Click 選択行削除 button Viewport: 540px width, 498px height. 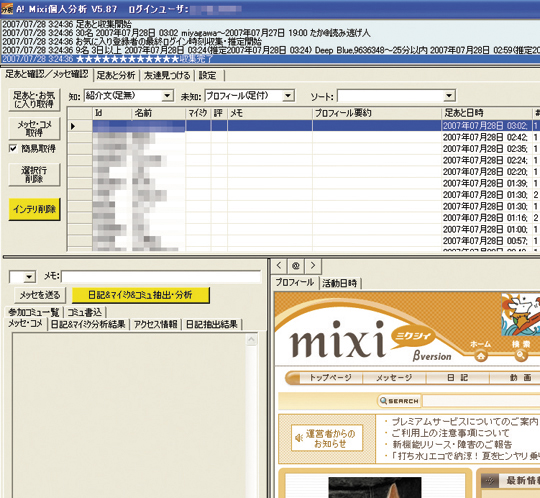click(x=34, y=175)
